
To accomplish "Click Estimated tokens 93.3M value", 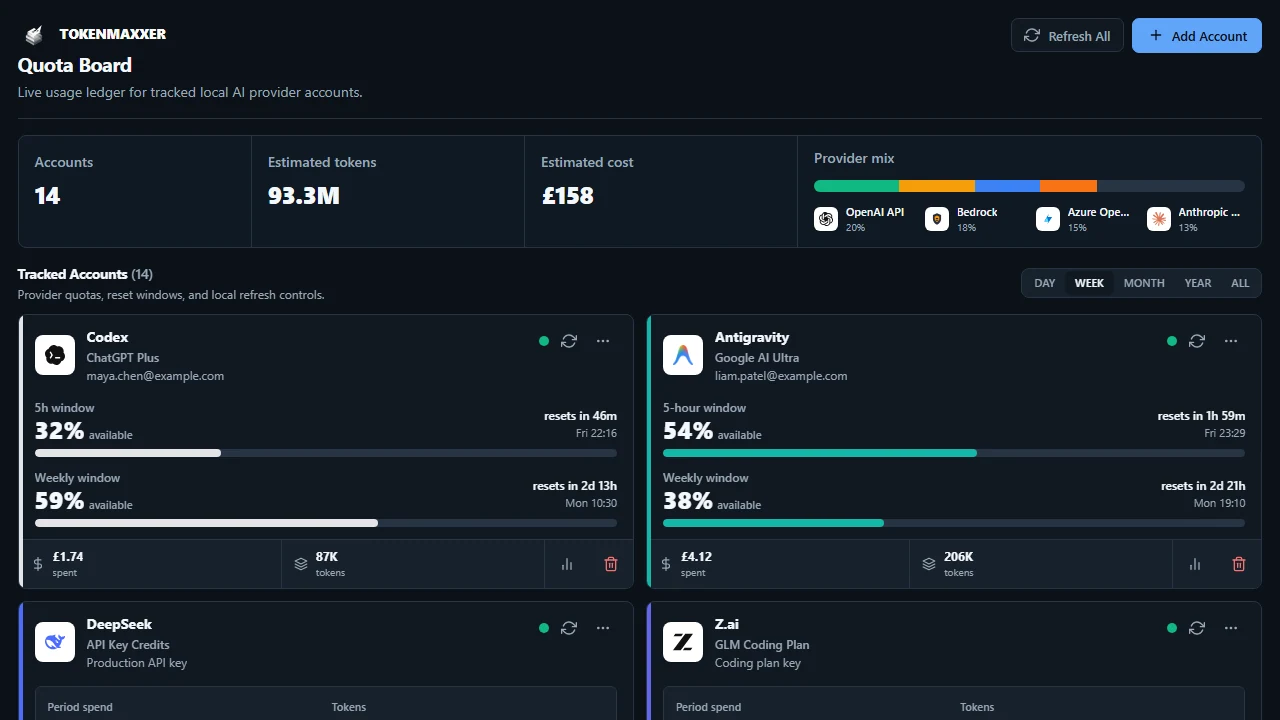I will tap(304, 196).
